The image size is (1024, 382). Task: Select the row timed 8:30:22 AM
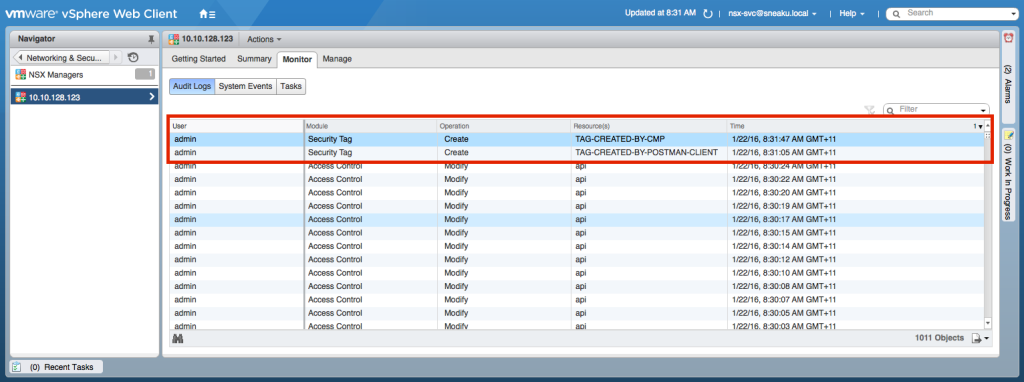click(x=577, y=179)
